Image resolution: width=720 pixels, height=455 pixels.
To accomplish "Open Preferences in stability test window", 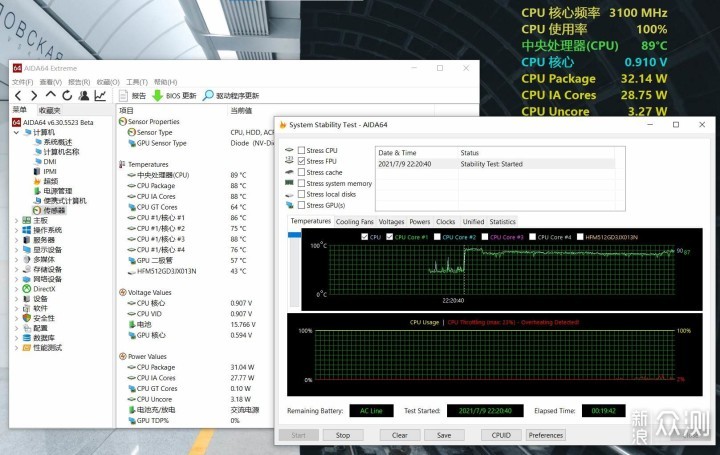I will pos(546,435).
